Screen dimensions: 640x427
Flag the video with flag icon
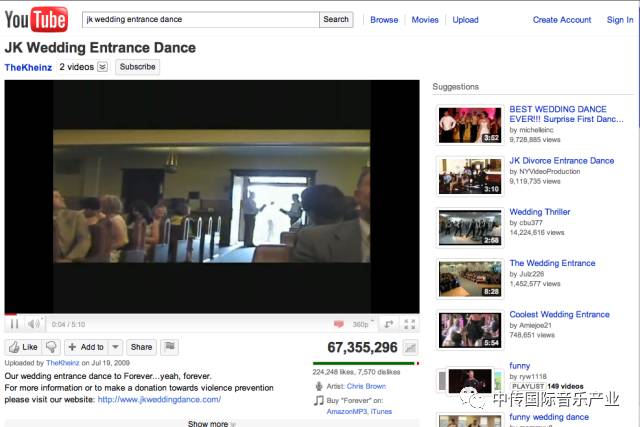coord(169,347)
